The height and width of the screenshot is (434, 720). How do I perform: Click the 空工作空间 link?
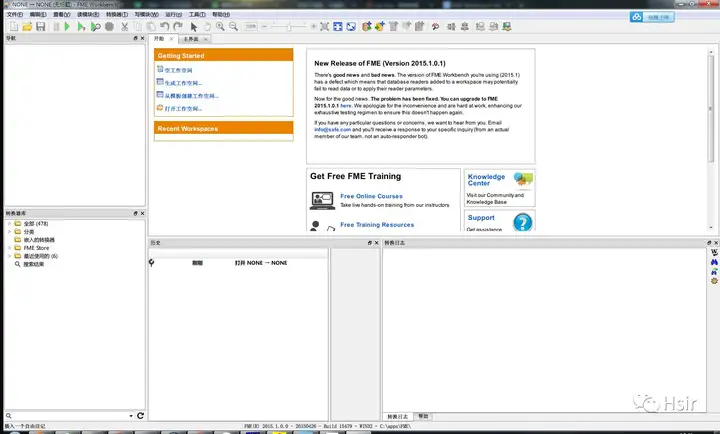coord(179,70)
